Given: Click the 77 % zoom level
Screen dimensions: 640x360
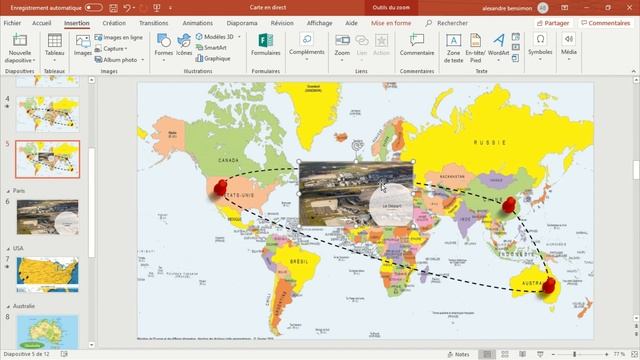Looking at the screenshot, I should 619,354.
